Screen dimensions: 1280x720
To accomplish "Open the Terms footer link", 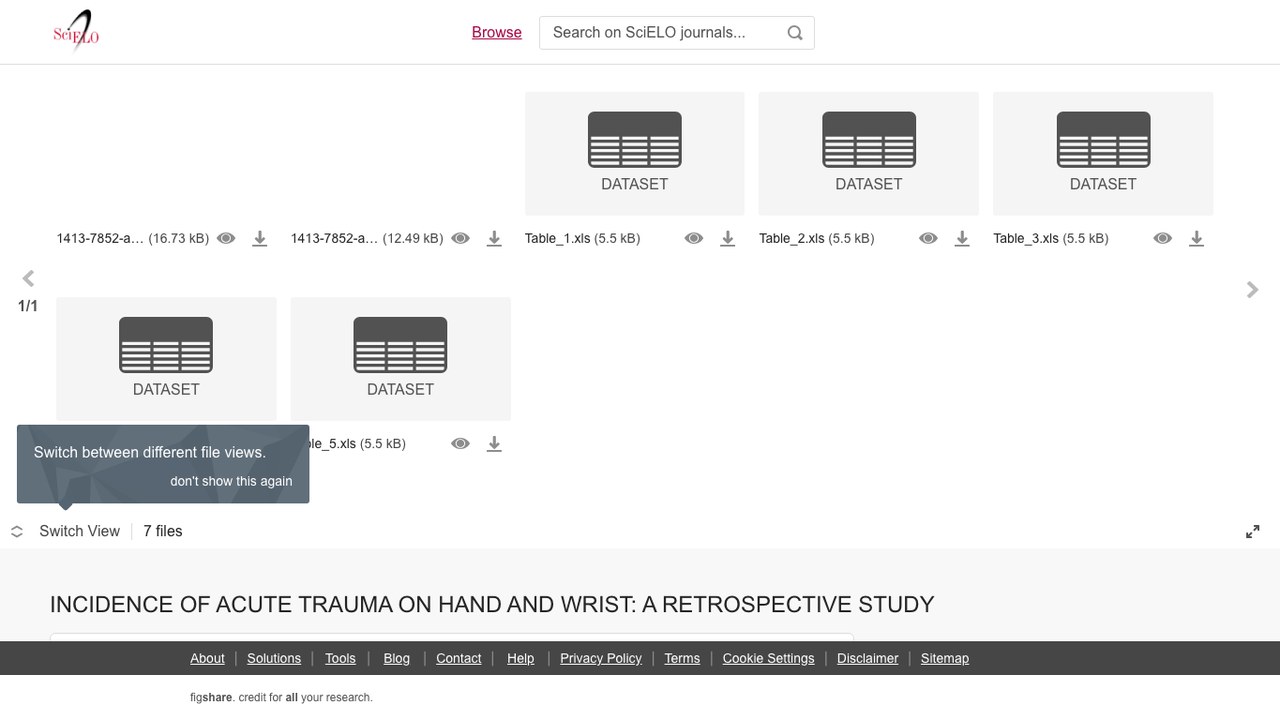I will point(682,658).
